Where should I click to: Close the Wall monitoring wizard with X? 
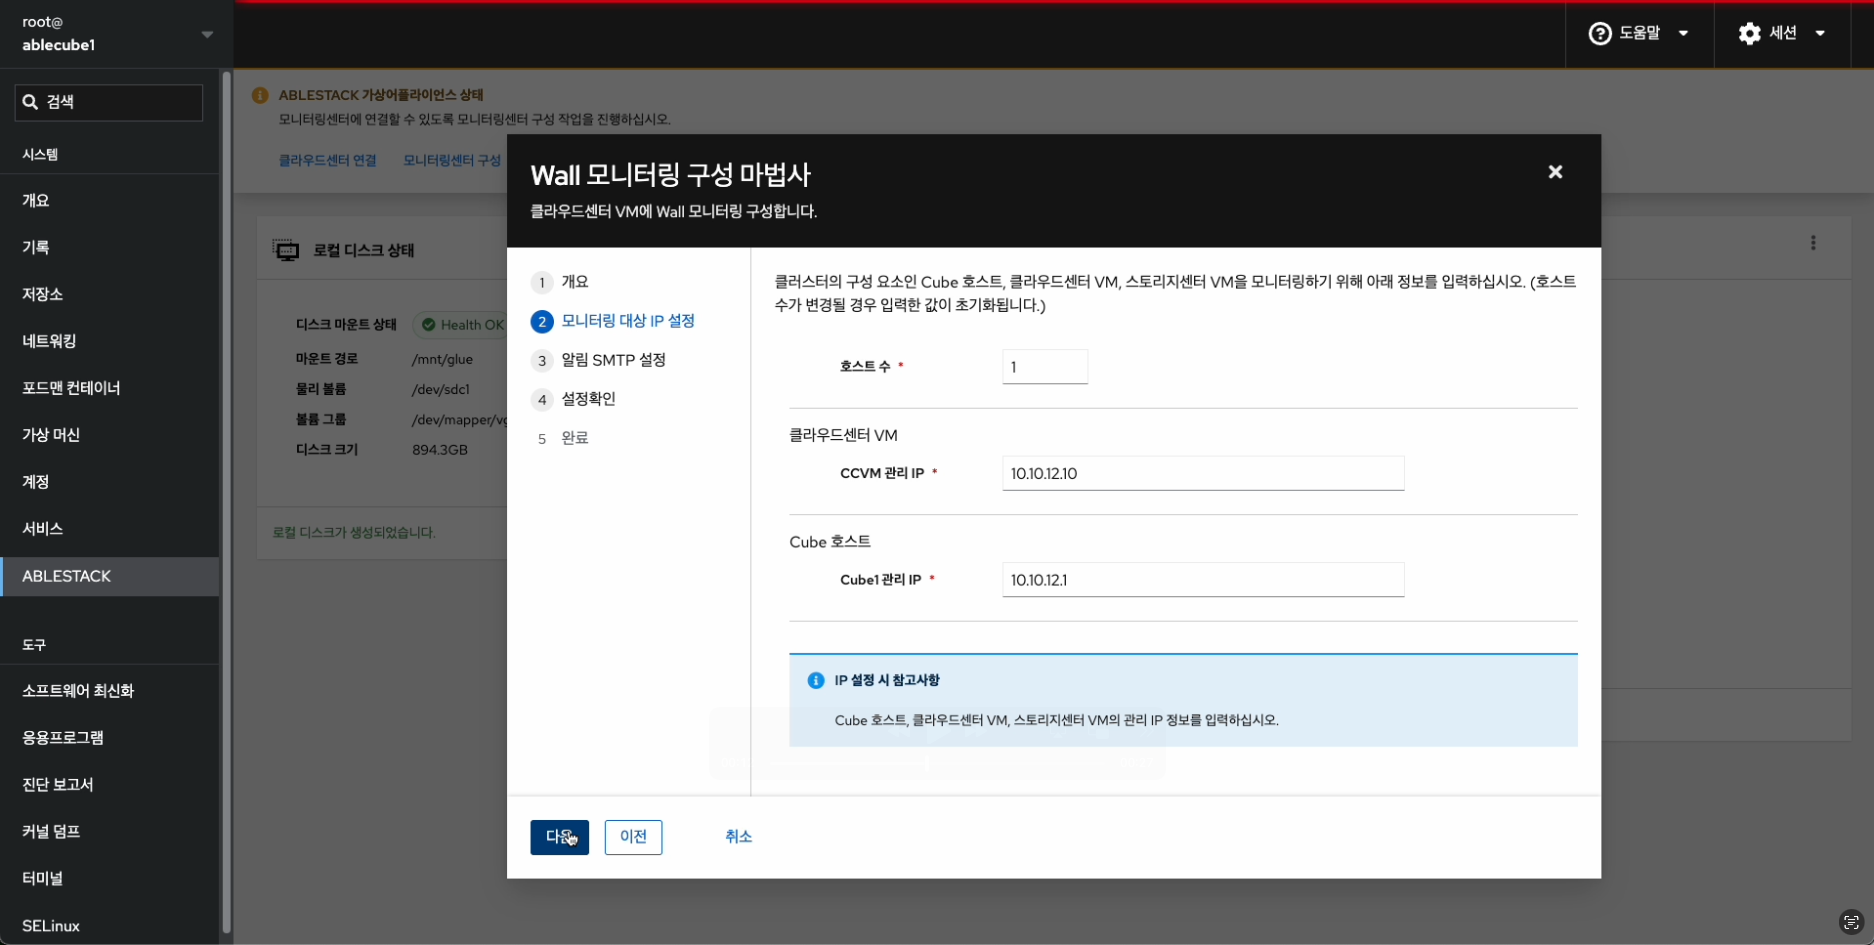1555,172
